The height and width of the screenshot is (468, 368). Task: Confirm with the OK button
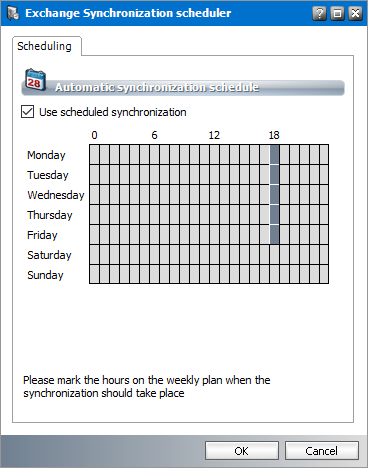pos(241,451)
